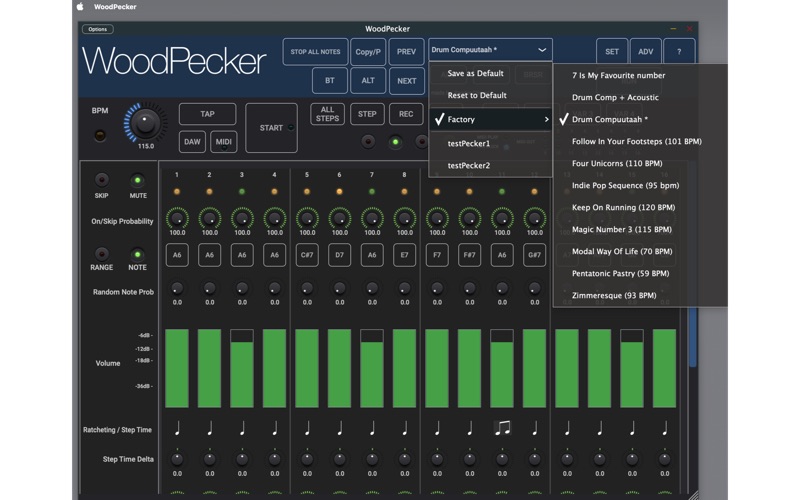Select testPecker2 preset
This screenshot has width=800, height=500.
tap(490, 165)
